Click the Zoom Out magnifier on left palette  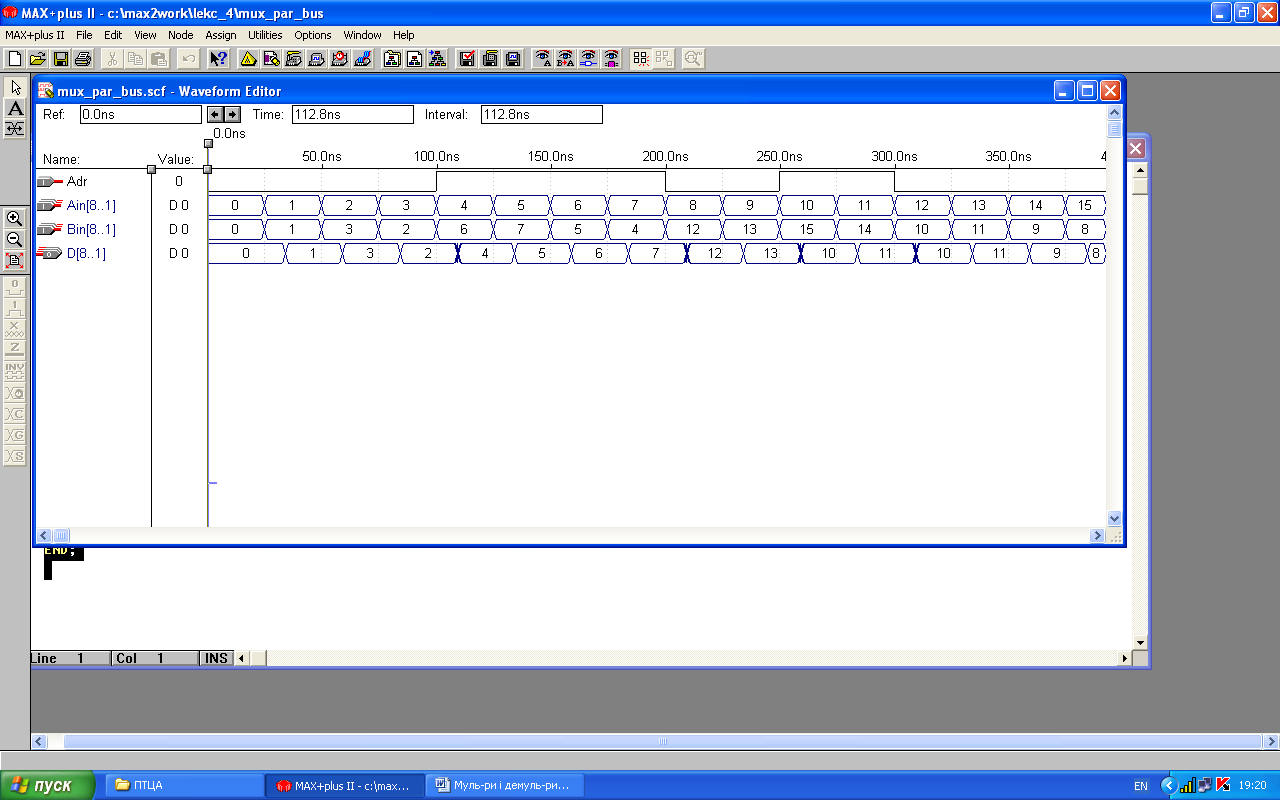click(x=15, y=239)
